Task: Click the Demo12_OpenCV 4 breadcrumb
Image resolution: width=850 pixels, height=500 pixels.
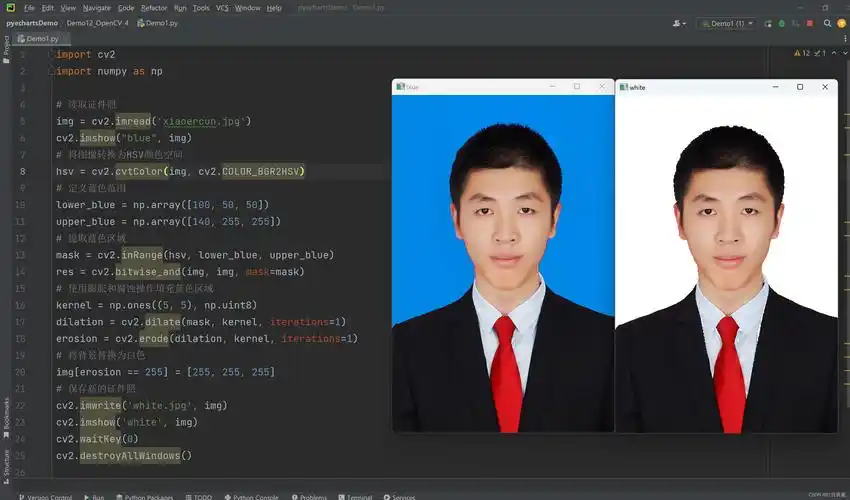Action: click(97, 23)
